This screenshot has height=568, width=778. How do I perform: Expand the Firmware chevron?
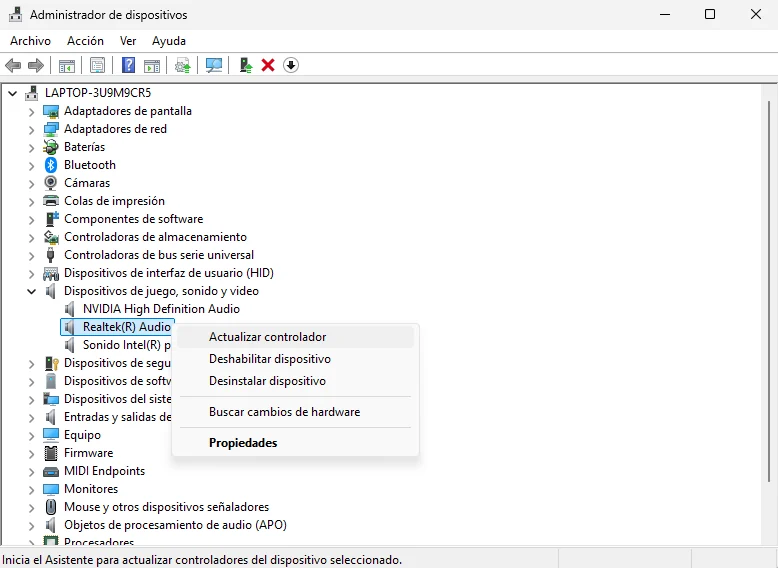tap(31, 453)
